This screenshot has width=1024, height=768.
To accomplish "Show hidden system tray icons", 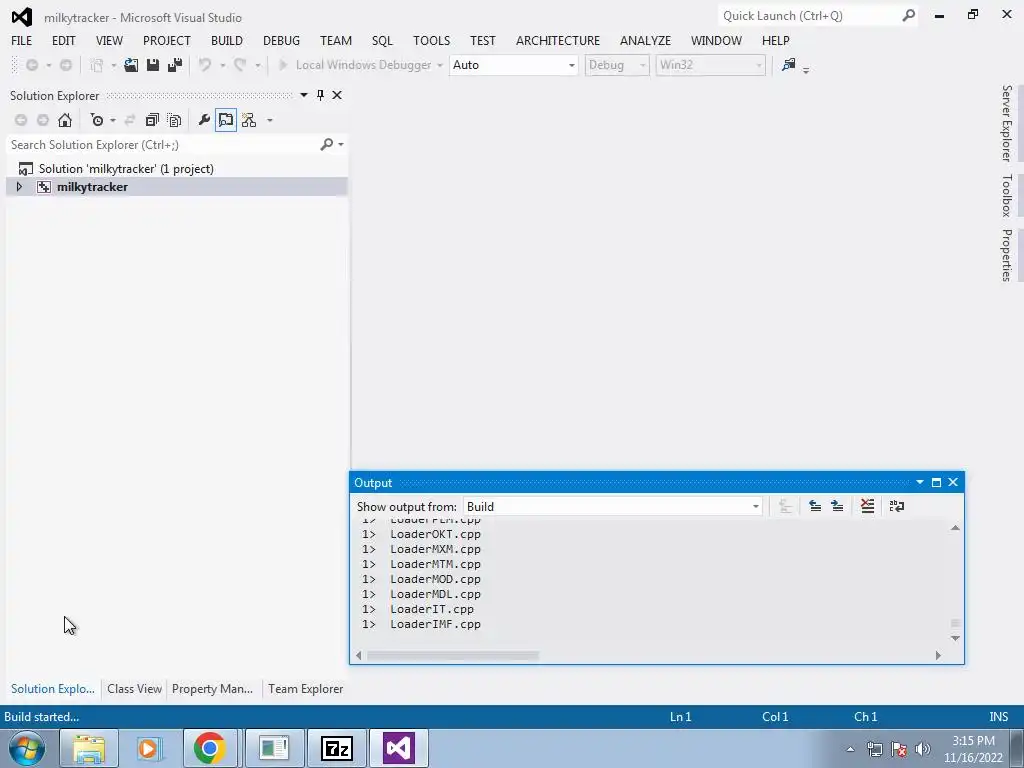I will (x=850, y=749).
